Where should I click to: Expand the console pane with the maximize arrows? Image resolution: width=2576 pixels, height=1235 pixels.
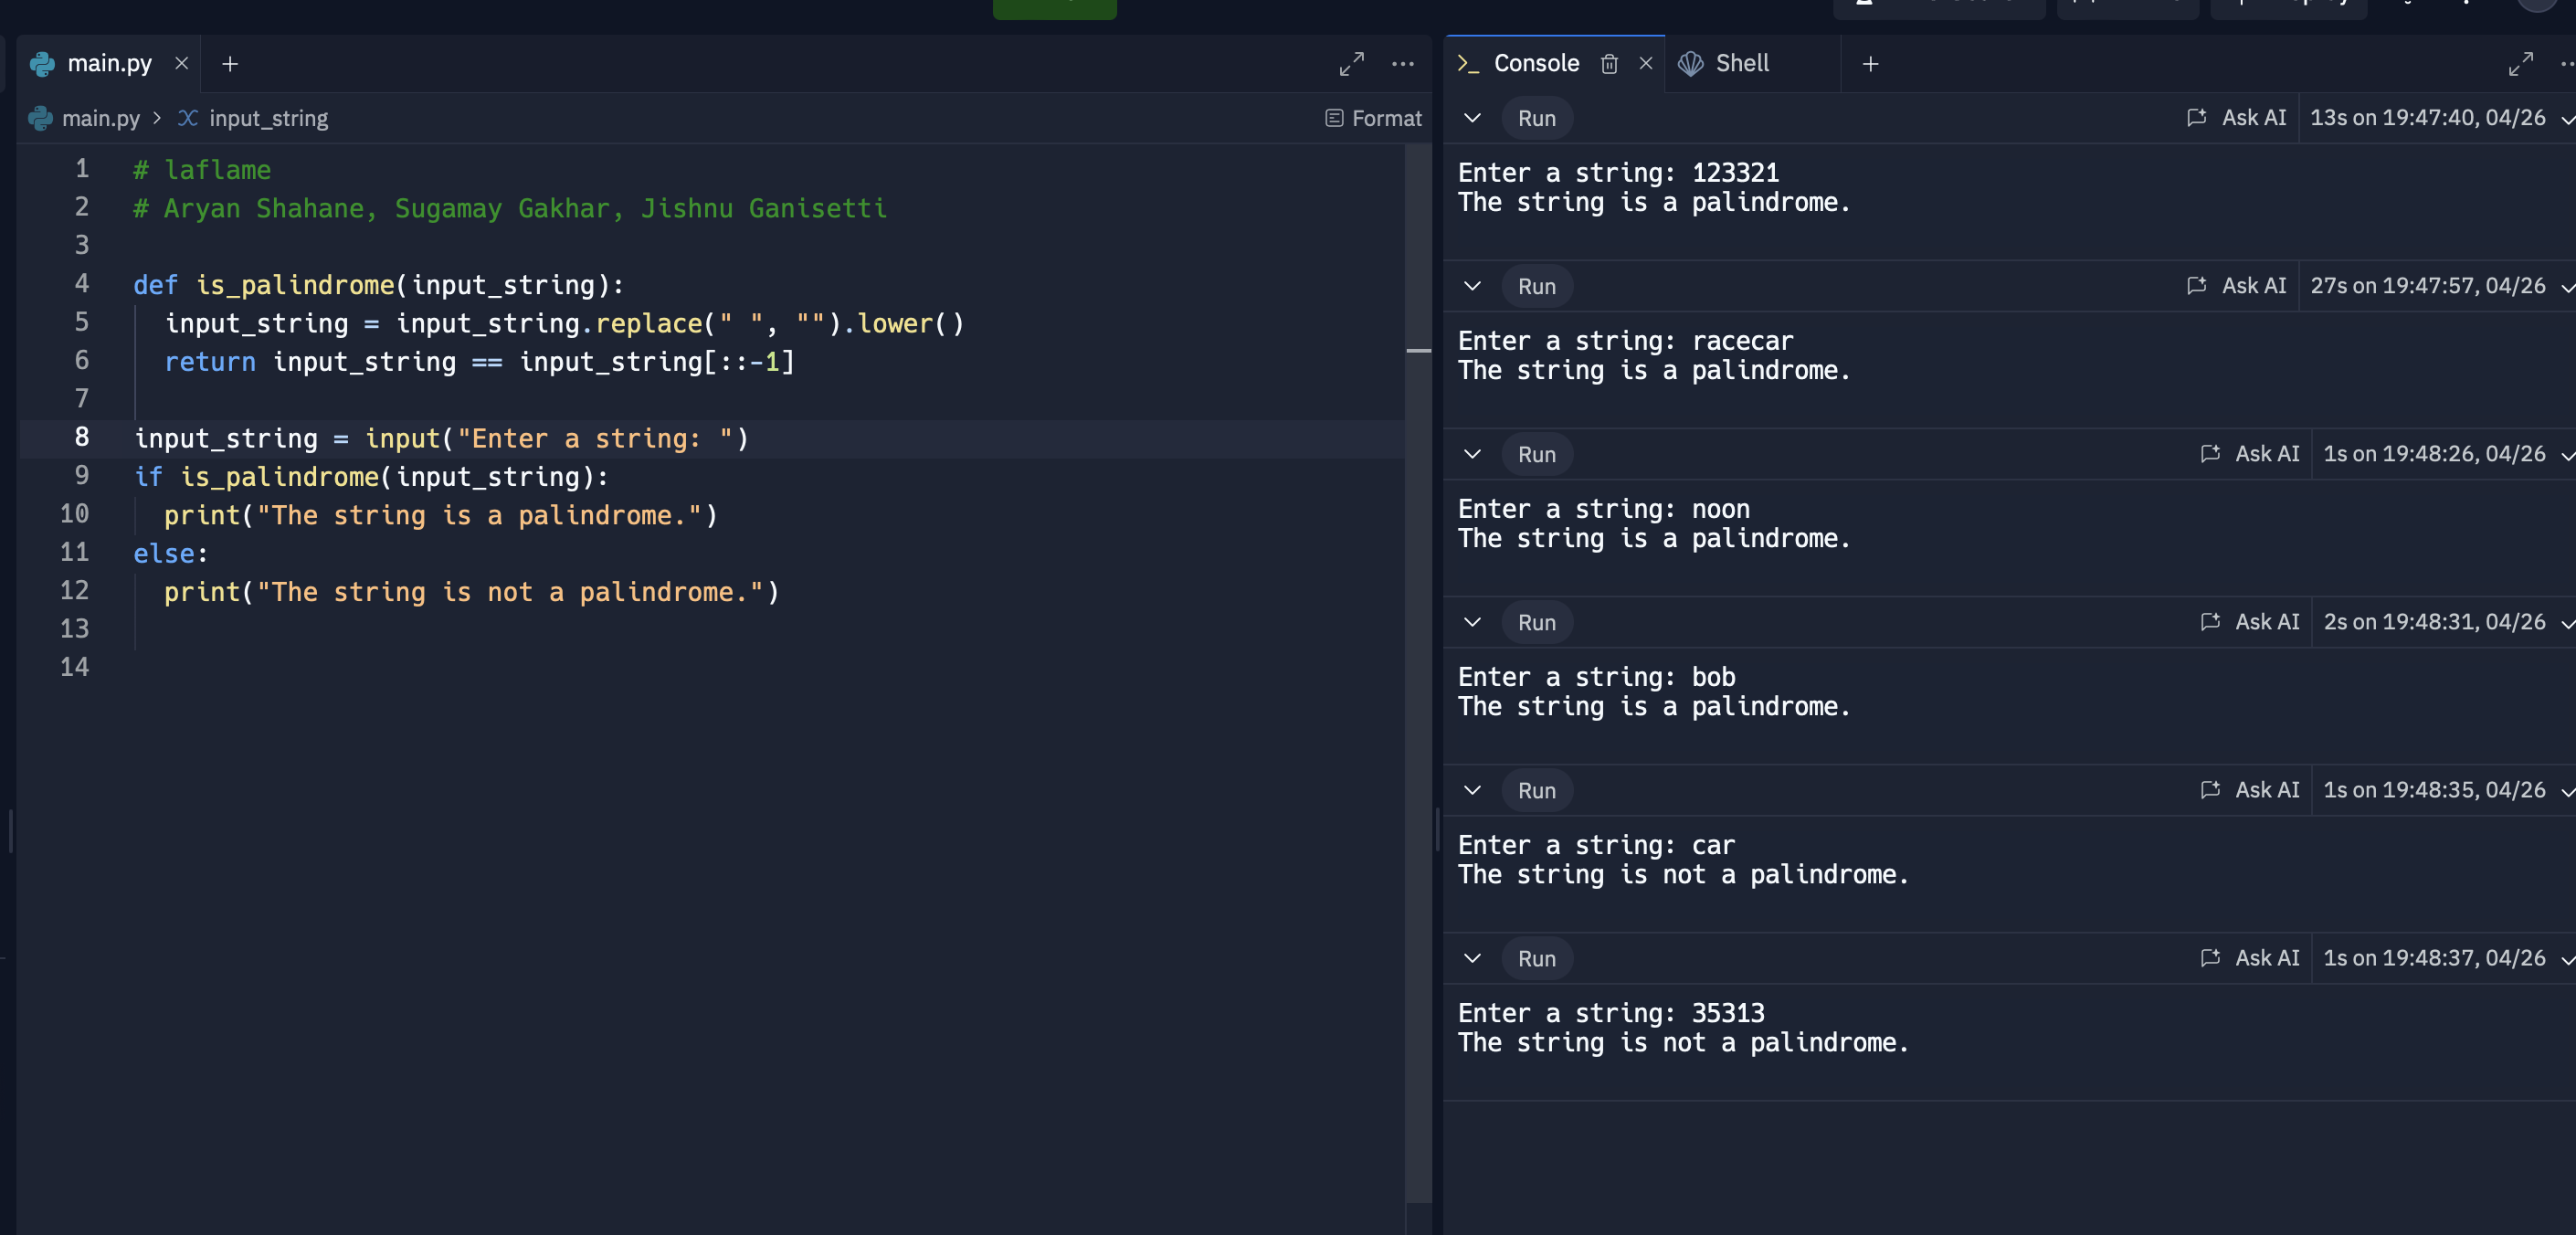click(x=2520, y=64)
